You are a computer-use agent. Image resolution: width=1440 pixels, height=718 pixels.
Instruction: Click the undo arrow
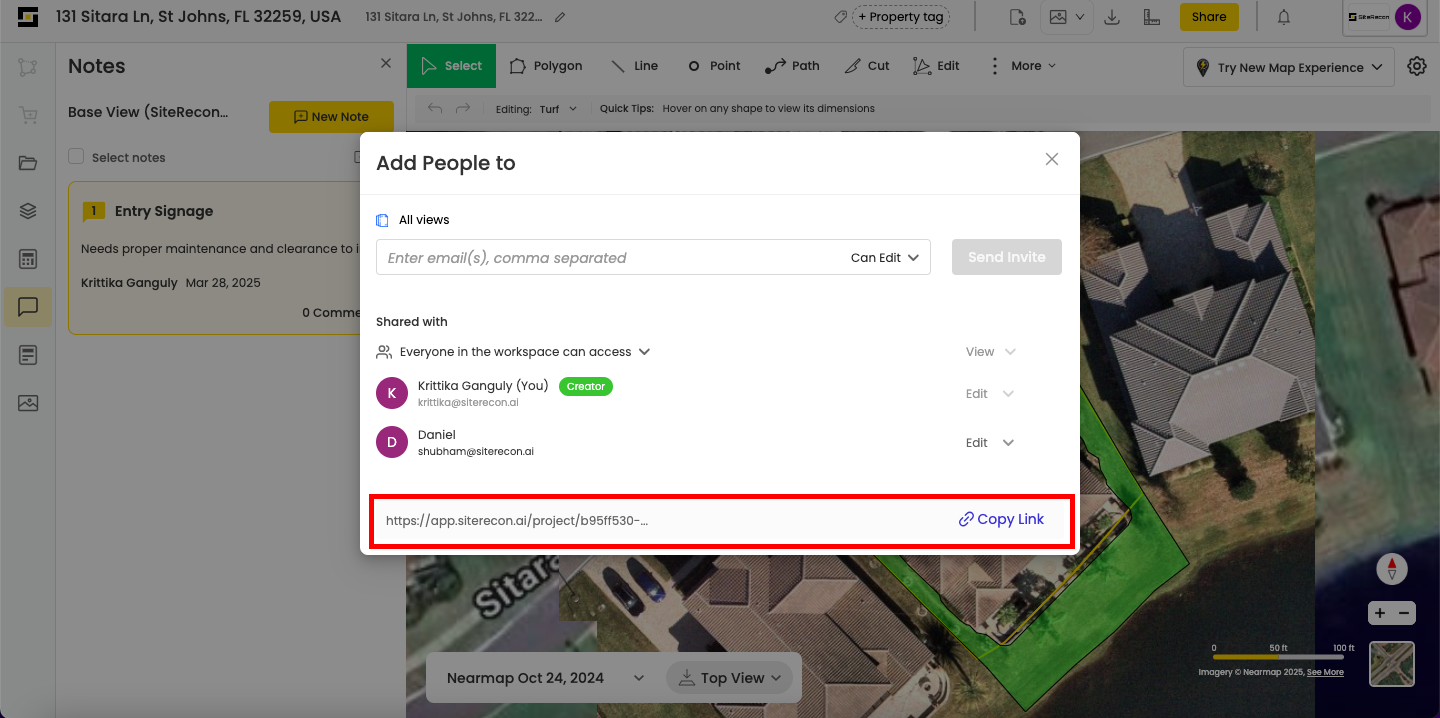click(x=435, y=108)
